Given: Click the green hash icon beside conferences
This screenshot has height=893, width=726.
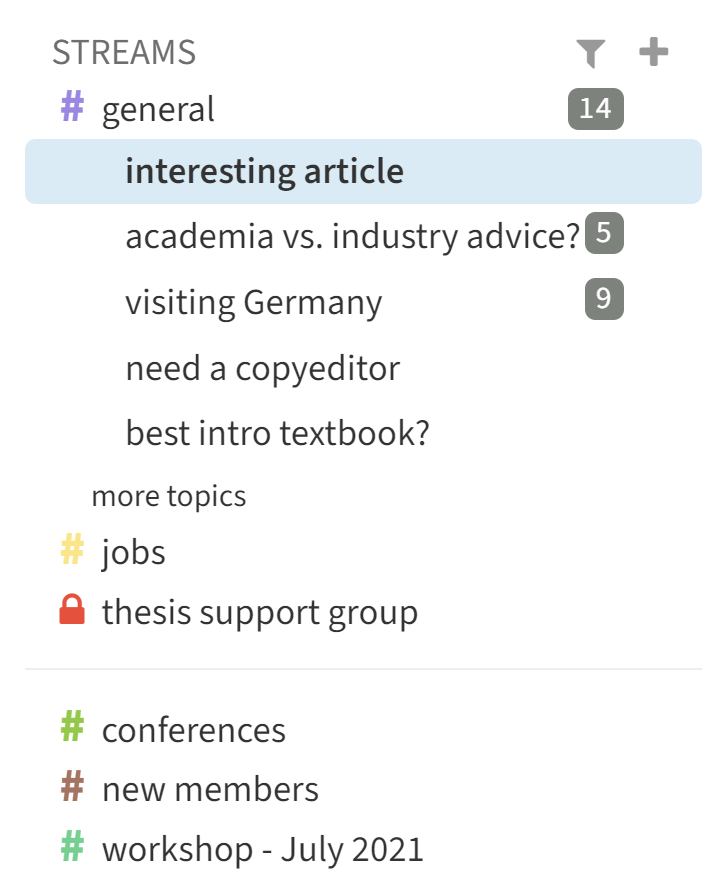Looking at the screenshot, I should [72, 728].
